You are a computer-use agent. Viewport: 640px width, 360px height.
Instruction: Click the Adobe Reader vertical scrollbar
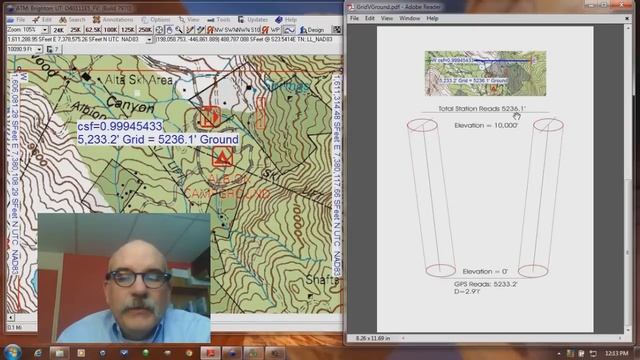tap(628, 179)
